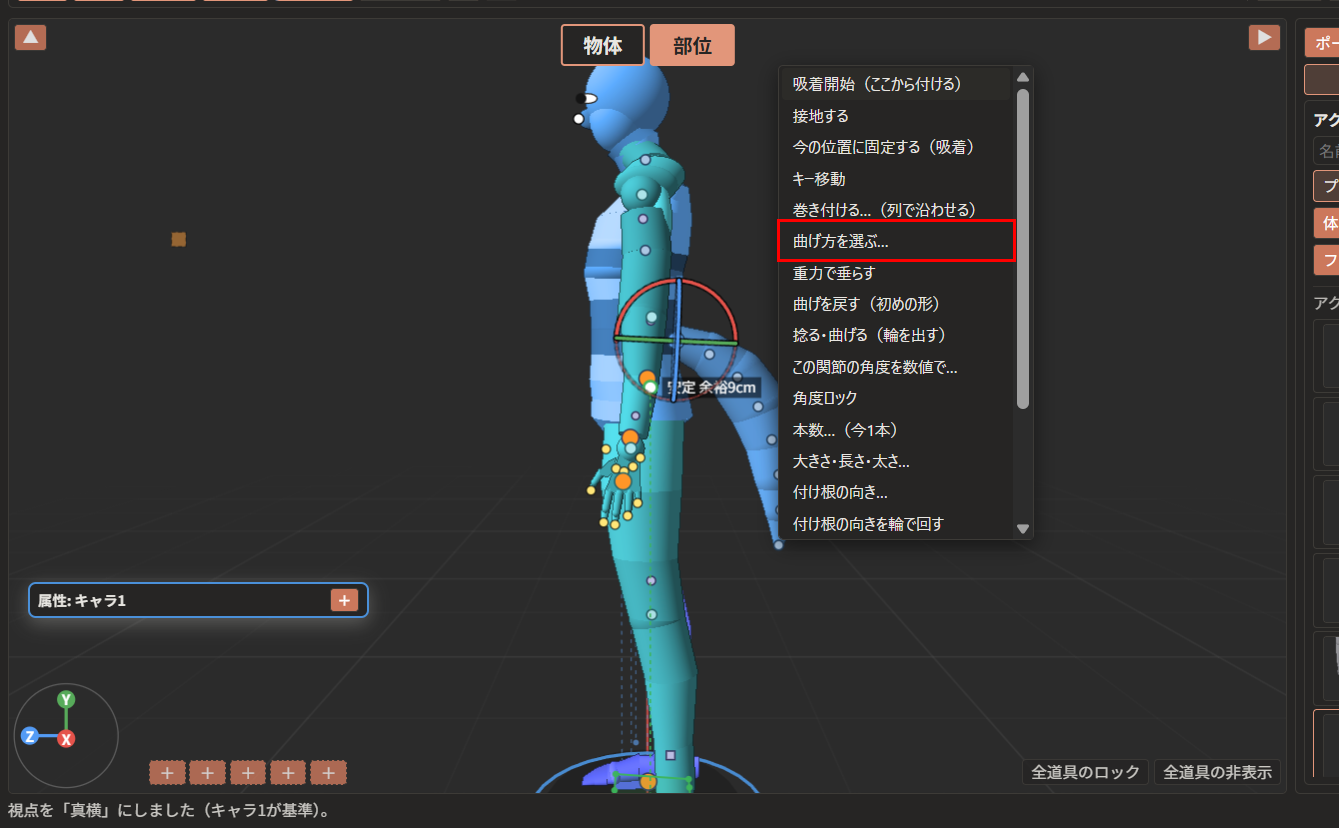Click the small orange square marker in the viewport
Screen dimensions: 1339x828
179,239
